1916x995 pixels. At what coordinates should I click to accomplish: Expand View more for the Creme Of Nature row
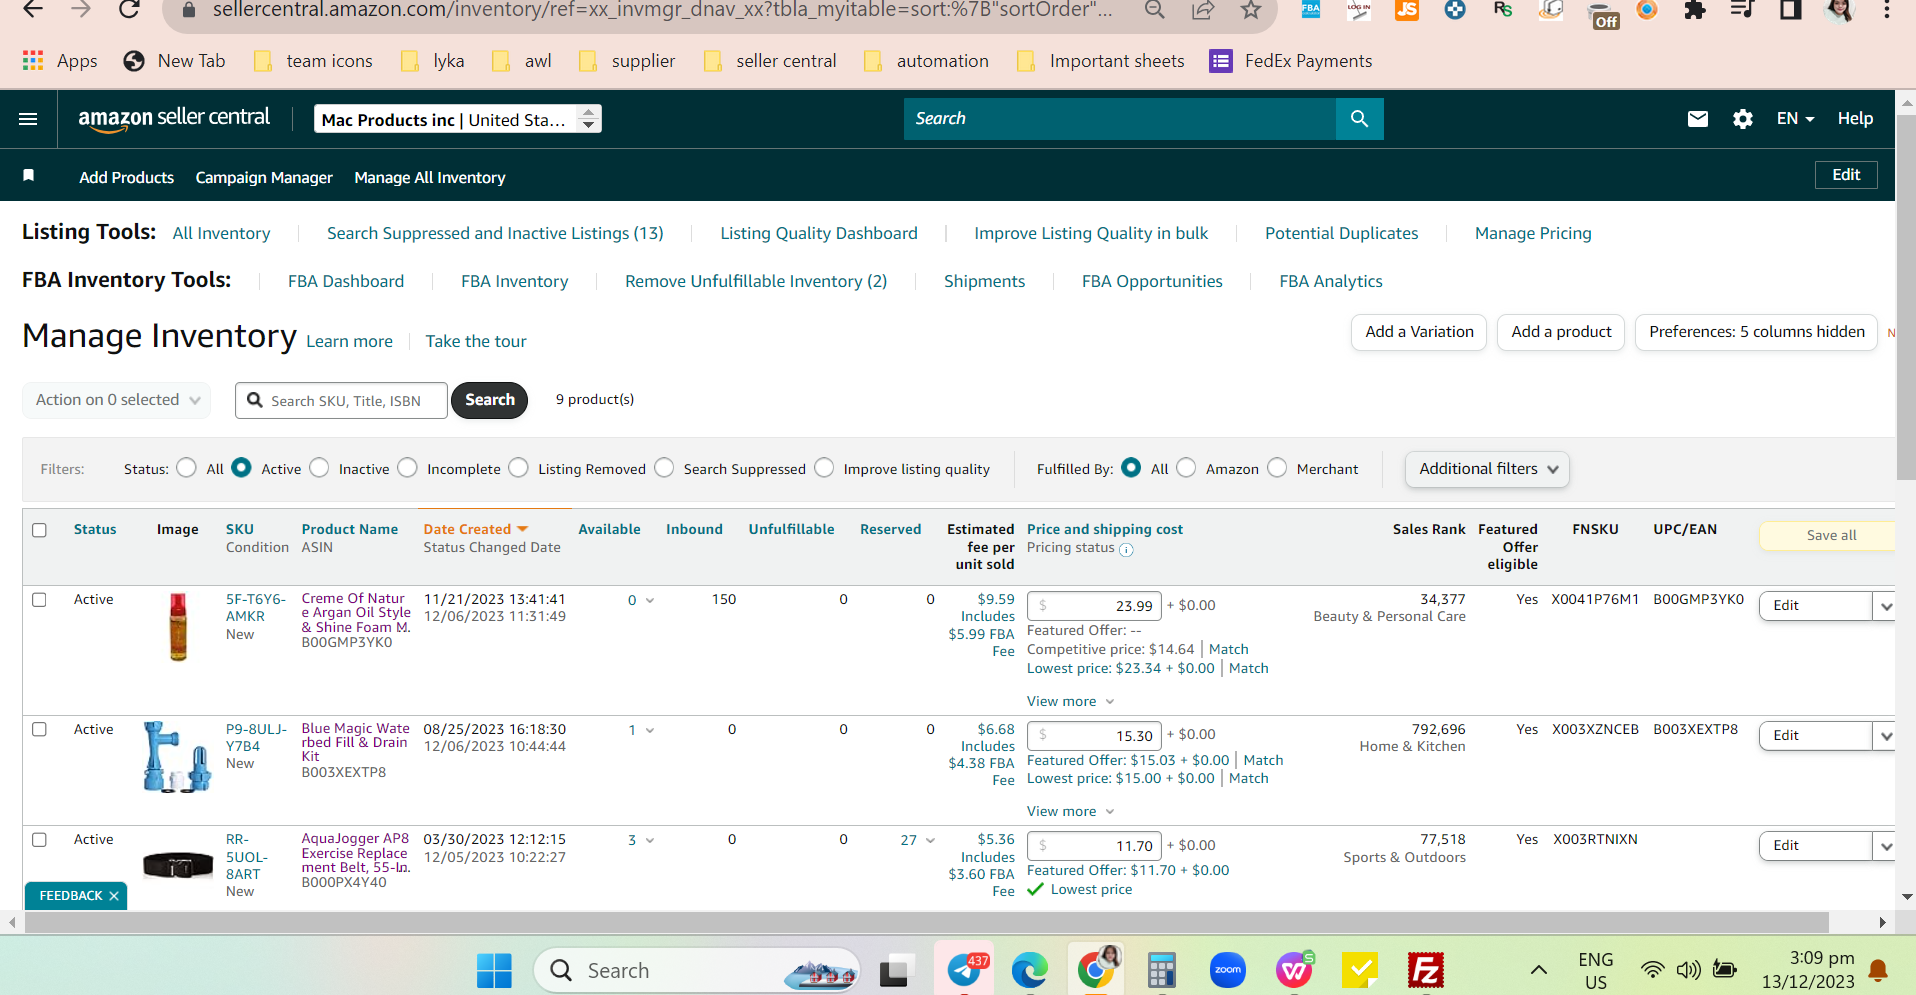click(x=1070, y=702)
